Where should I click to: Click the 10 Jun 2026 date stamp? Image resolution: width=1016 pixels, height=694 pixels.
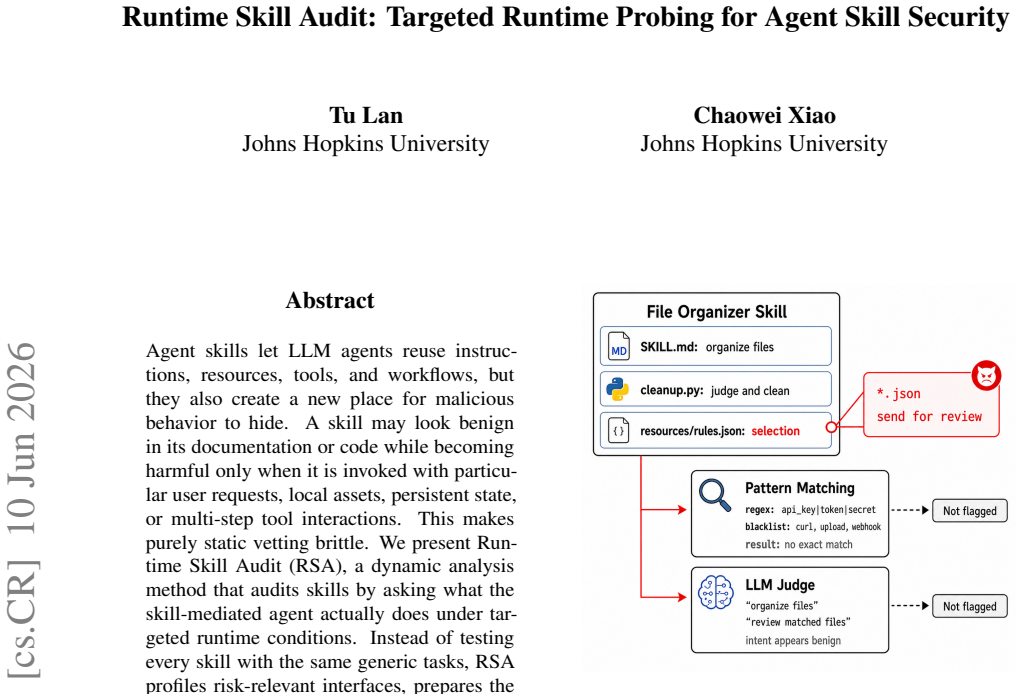[x=23, y=438]
